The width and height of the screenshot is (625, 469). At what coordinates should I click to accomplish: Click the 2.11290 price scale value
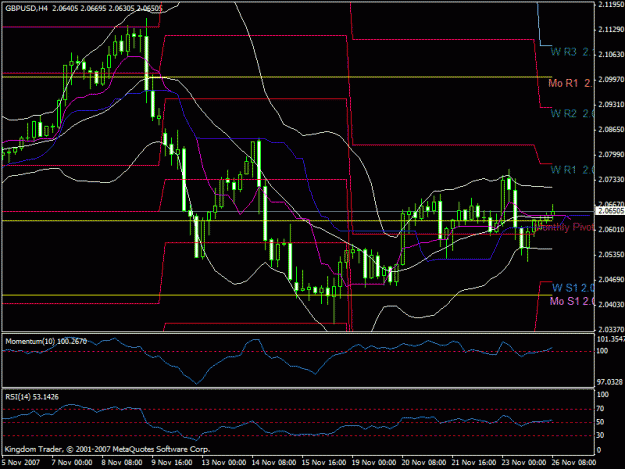tap(611, 29)
